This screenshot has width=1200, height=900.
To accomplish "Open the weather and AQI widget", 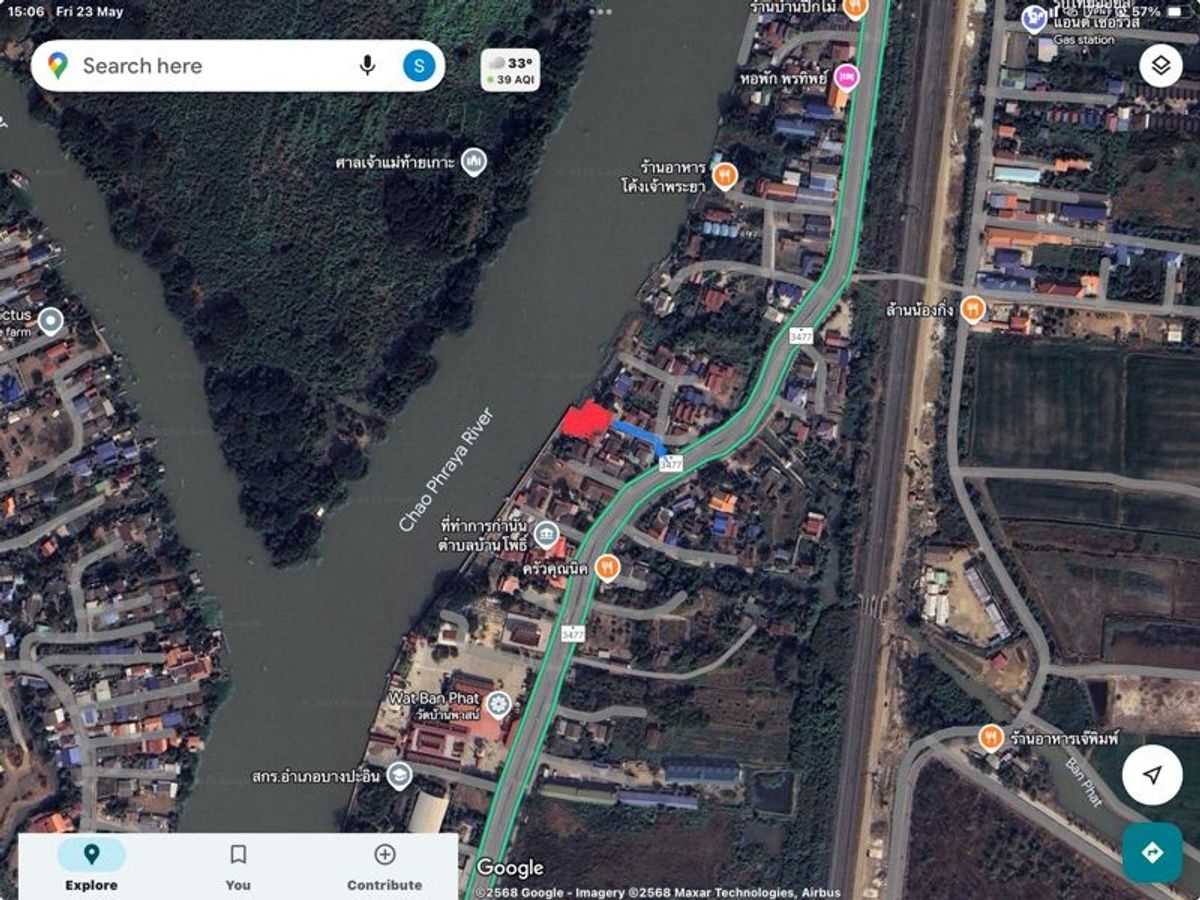I will (510, 70).
